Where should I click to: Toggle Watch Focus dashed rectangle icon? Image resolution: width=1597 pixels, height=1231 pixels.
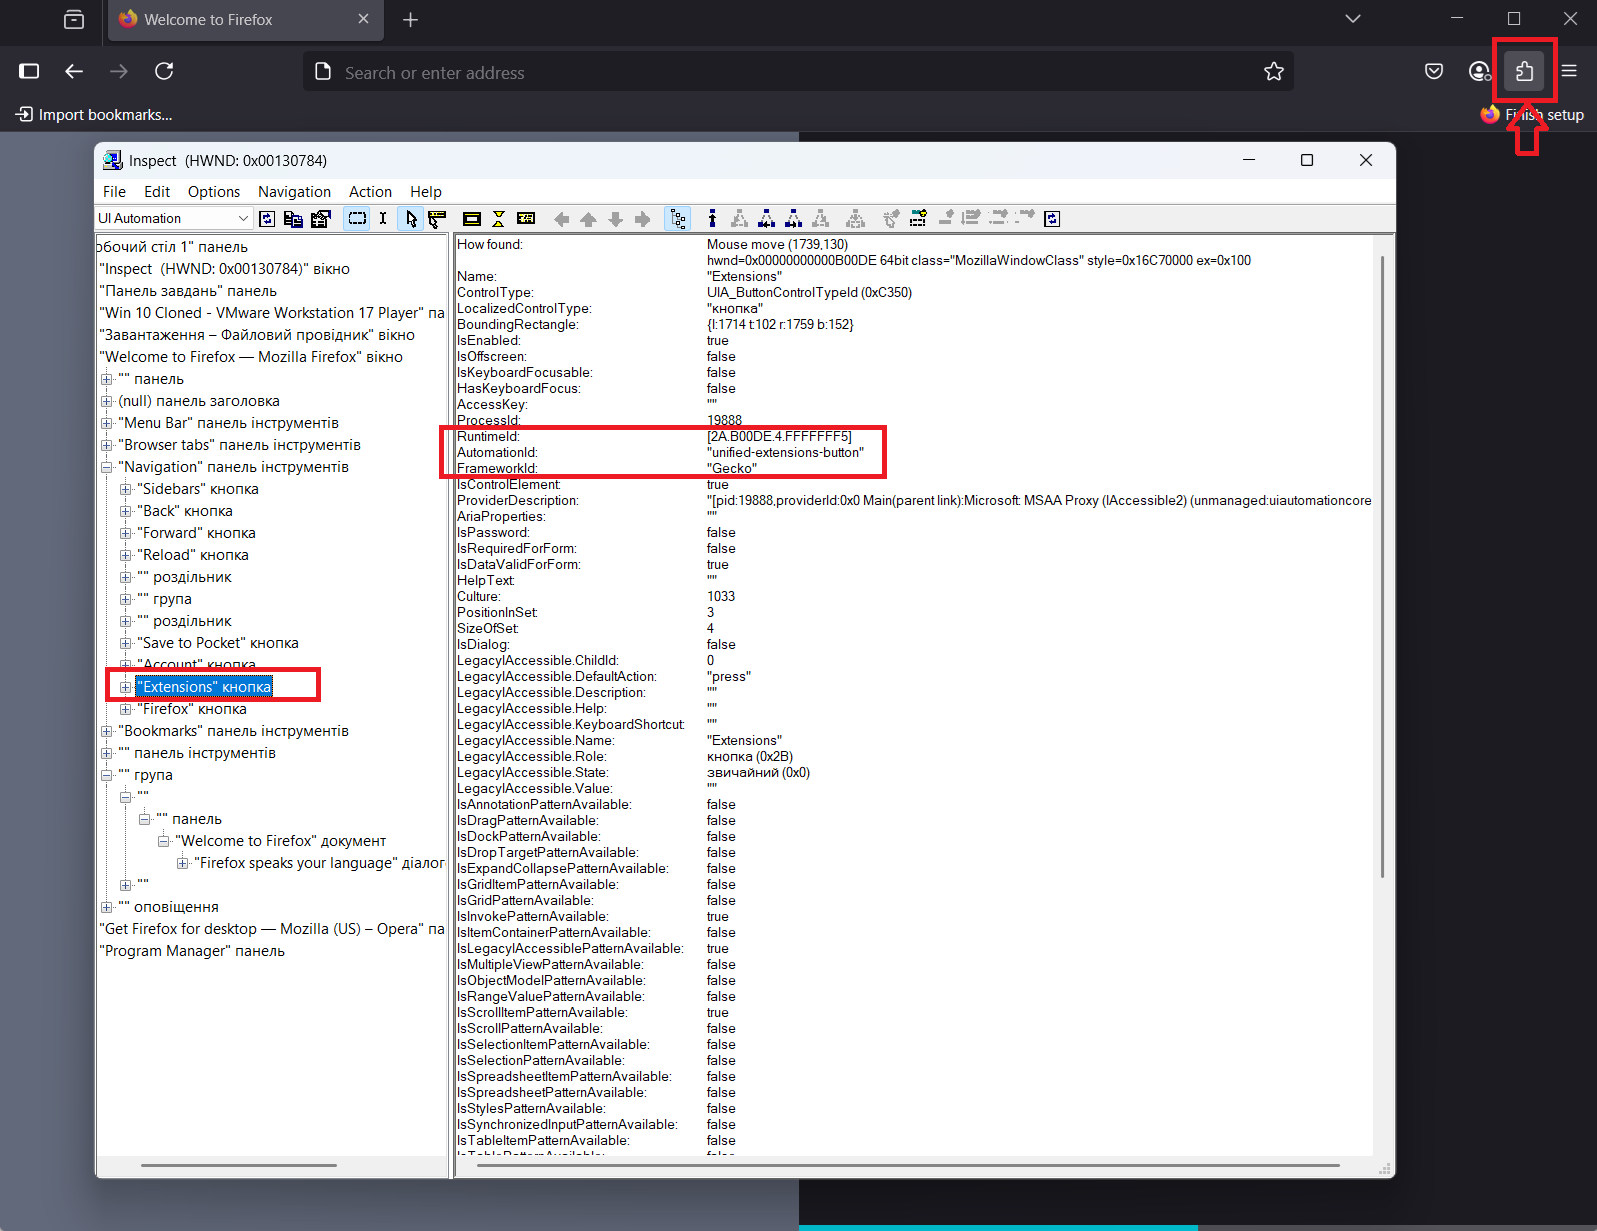click(357, 219)
